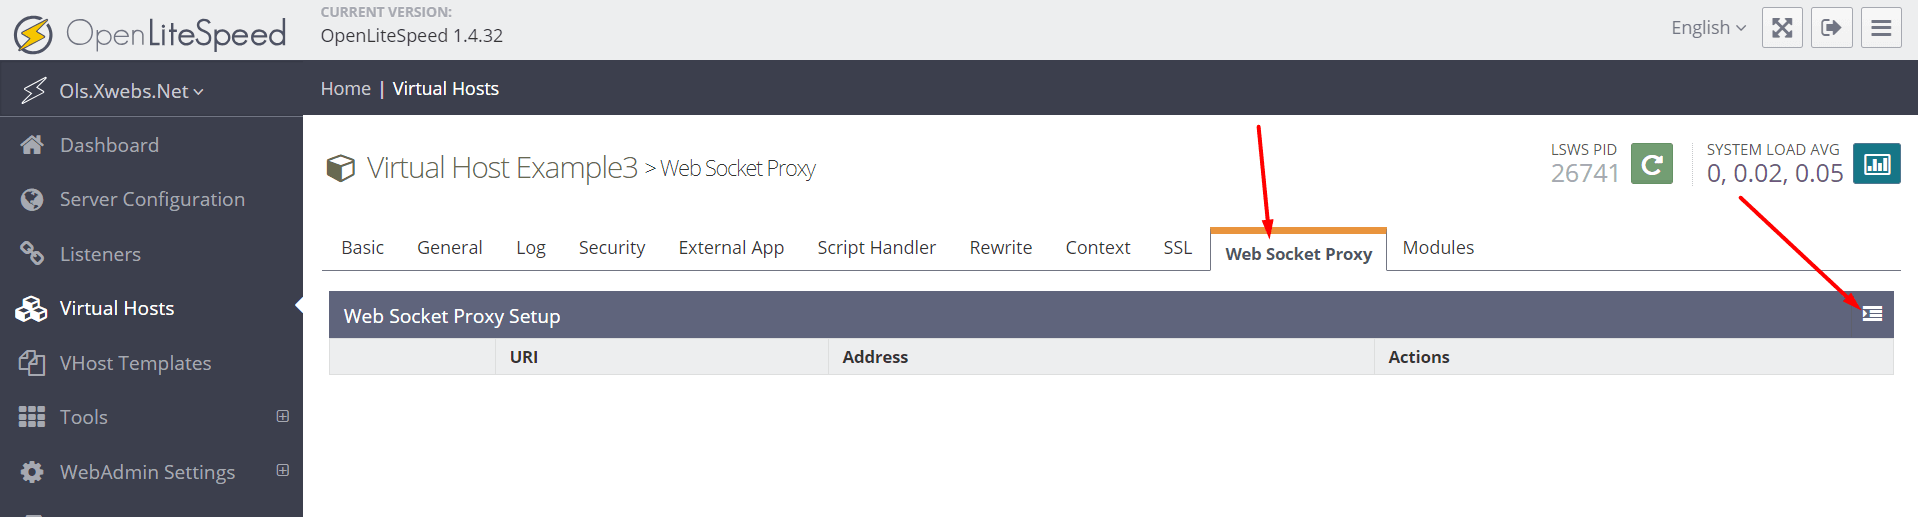Open the hamburger menu icon
This screenshot has height=517, width=1918.
click(x=1881, y=28)
